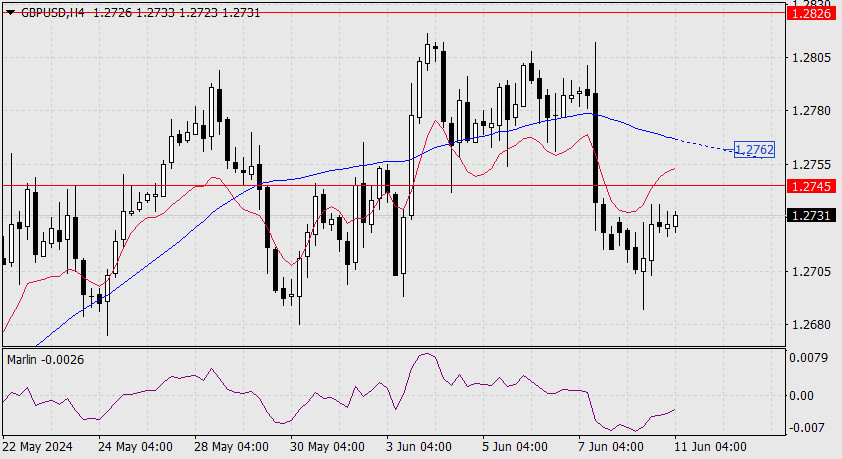This screenshot has height=459, width=842.
Task: Click the 0.0079 Marlin scale value
Action: tap(808, 358)
